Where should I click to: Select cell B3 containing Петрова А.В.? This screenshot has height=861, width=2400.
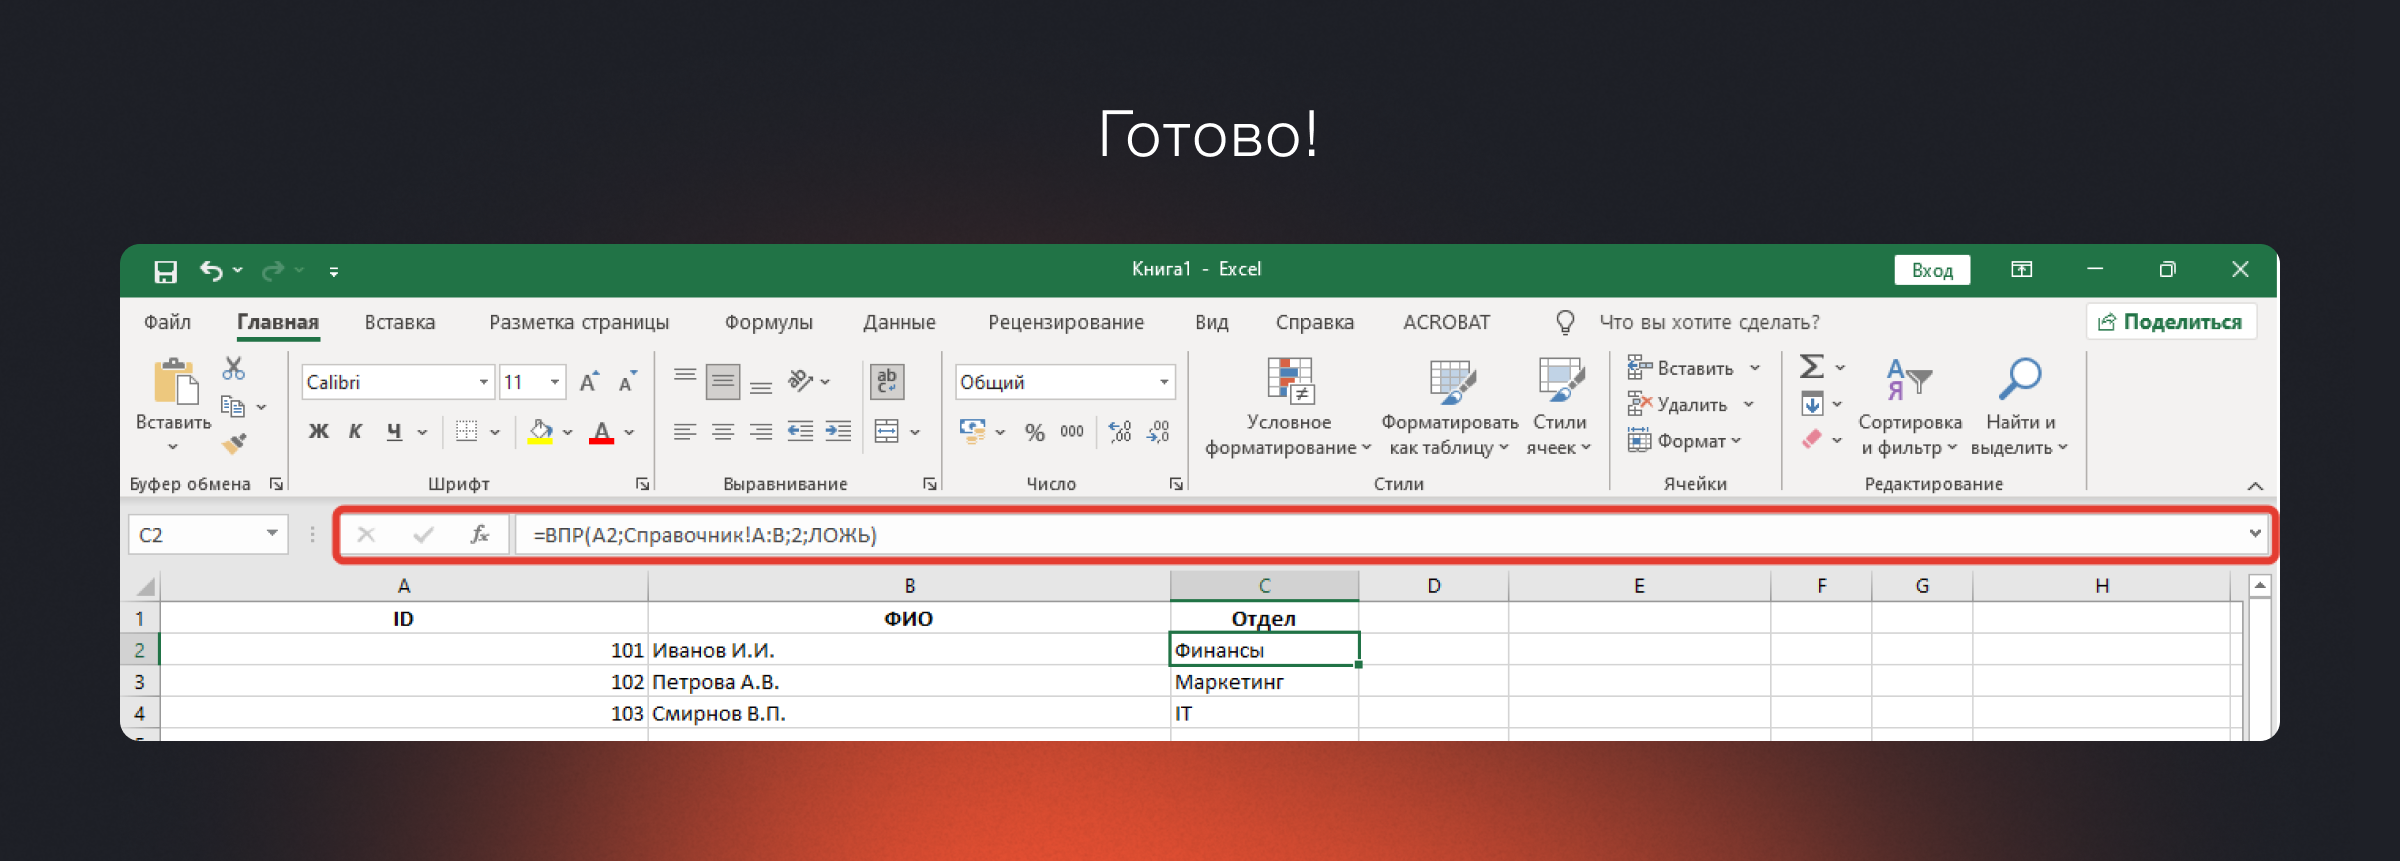point(908,682)
